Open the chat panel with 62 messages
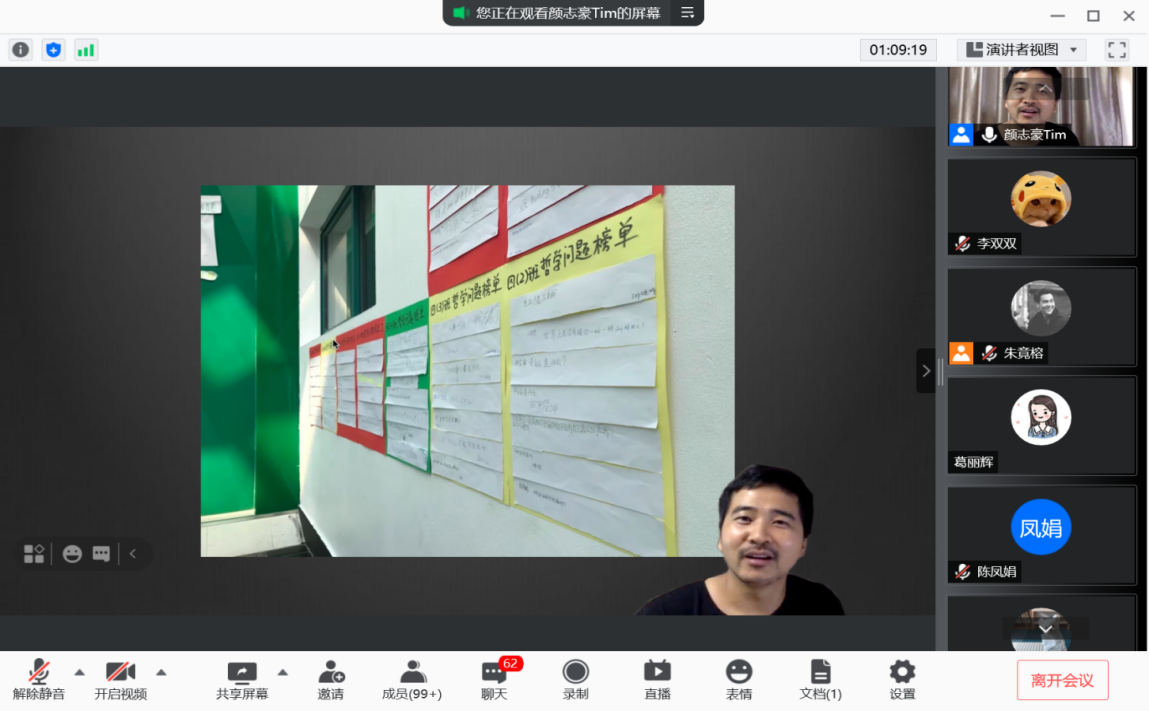 [494, 680]
